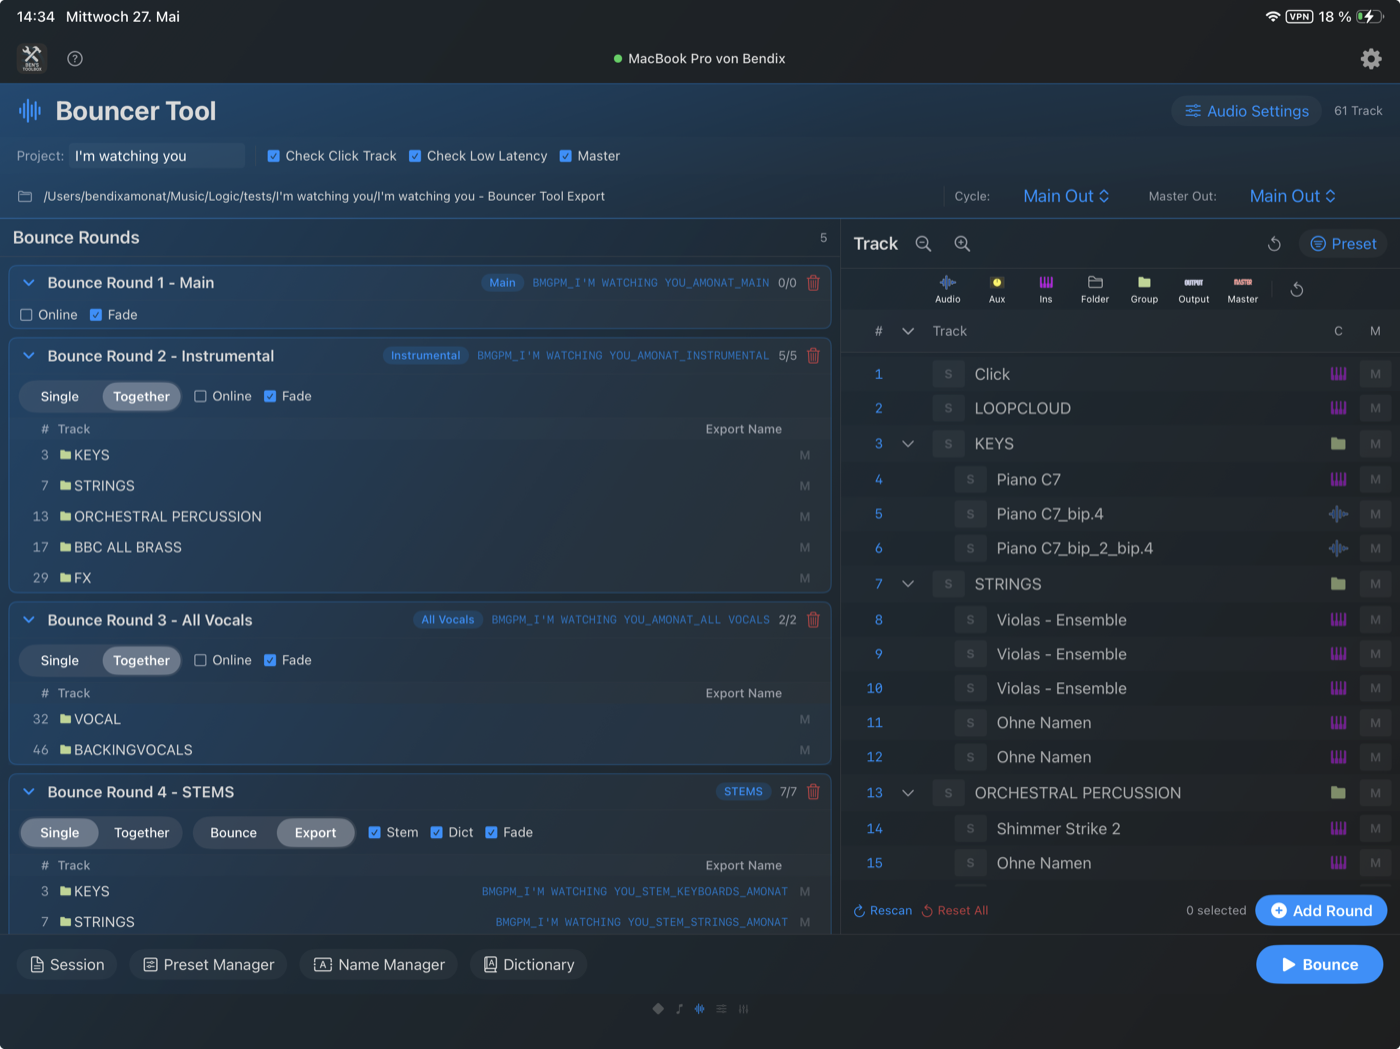
Task: Click the diamond page indicator icon
Action: pos(658,1008)
